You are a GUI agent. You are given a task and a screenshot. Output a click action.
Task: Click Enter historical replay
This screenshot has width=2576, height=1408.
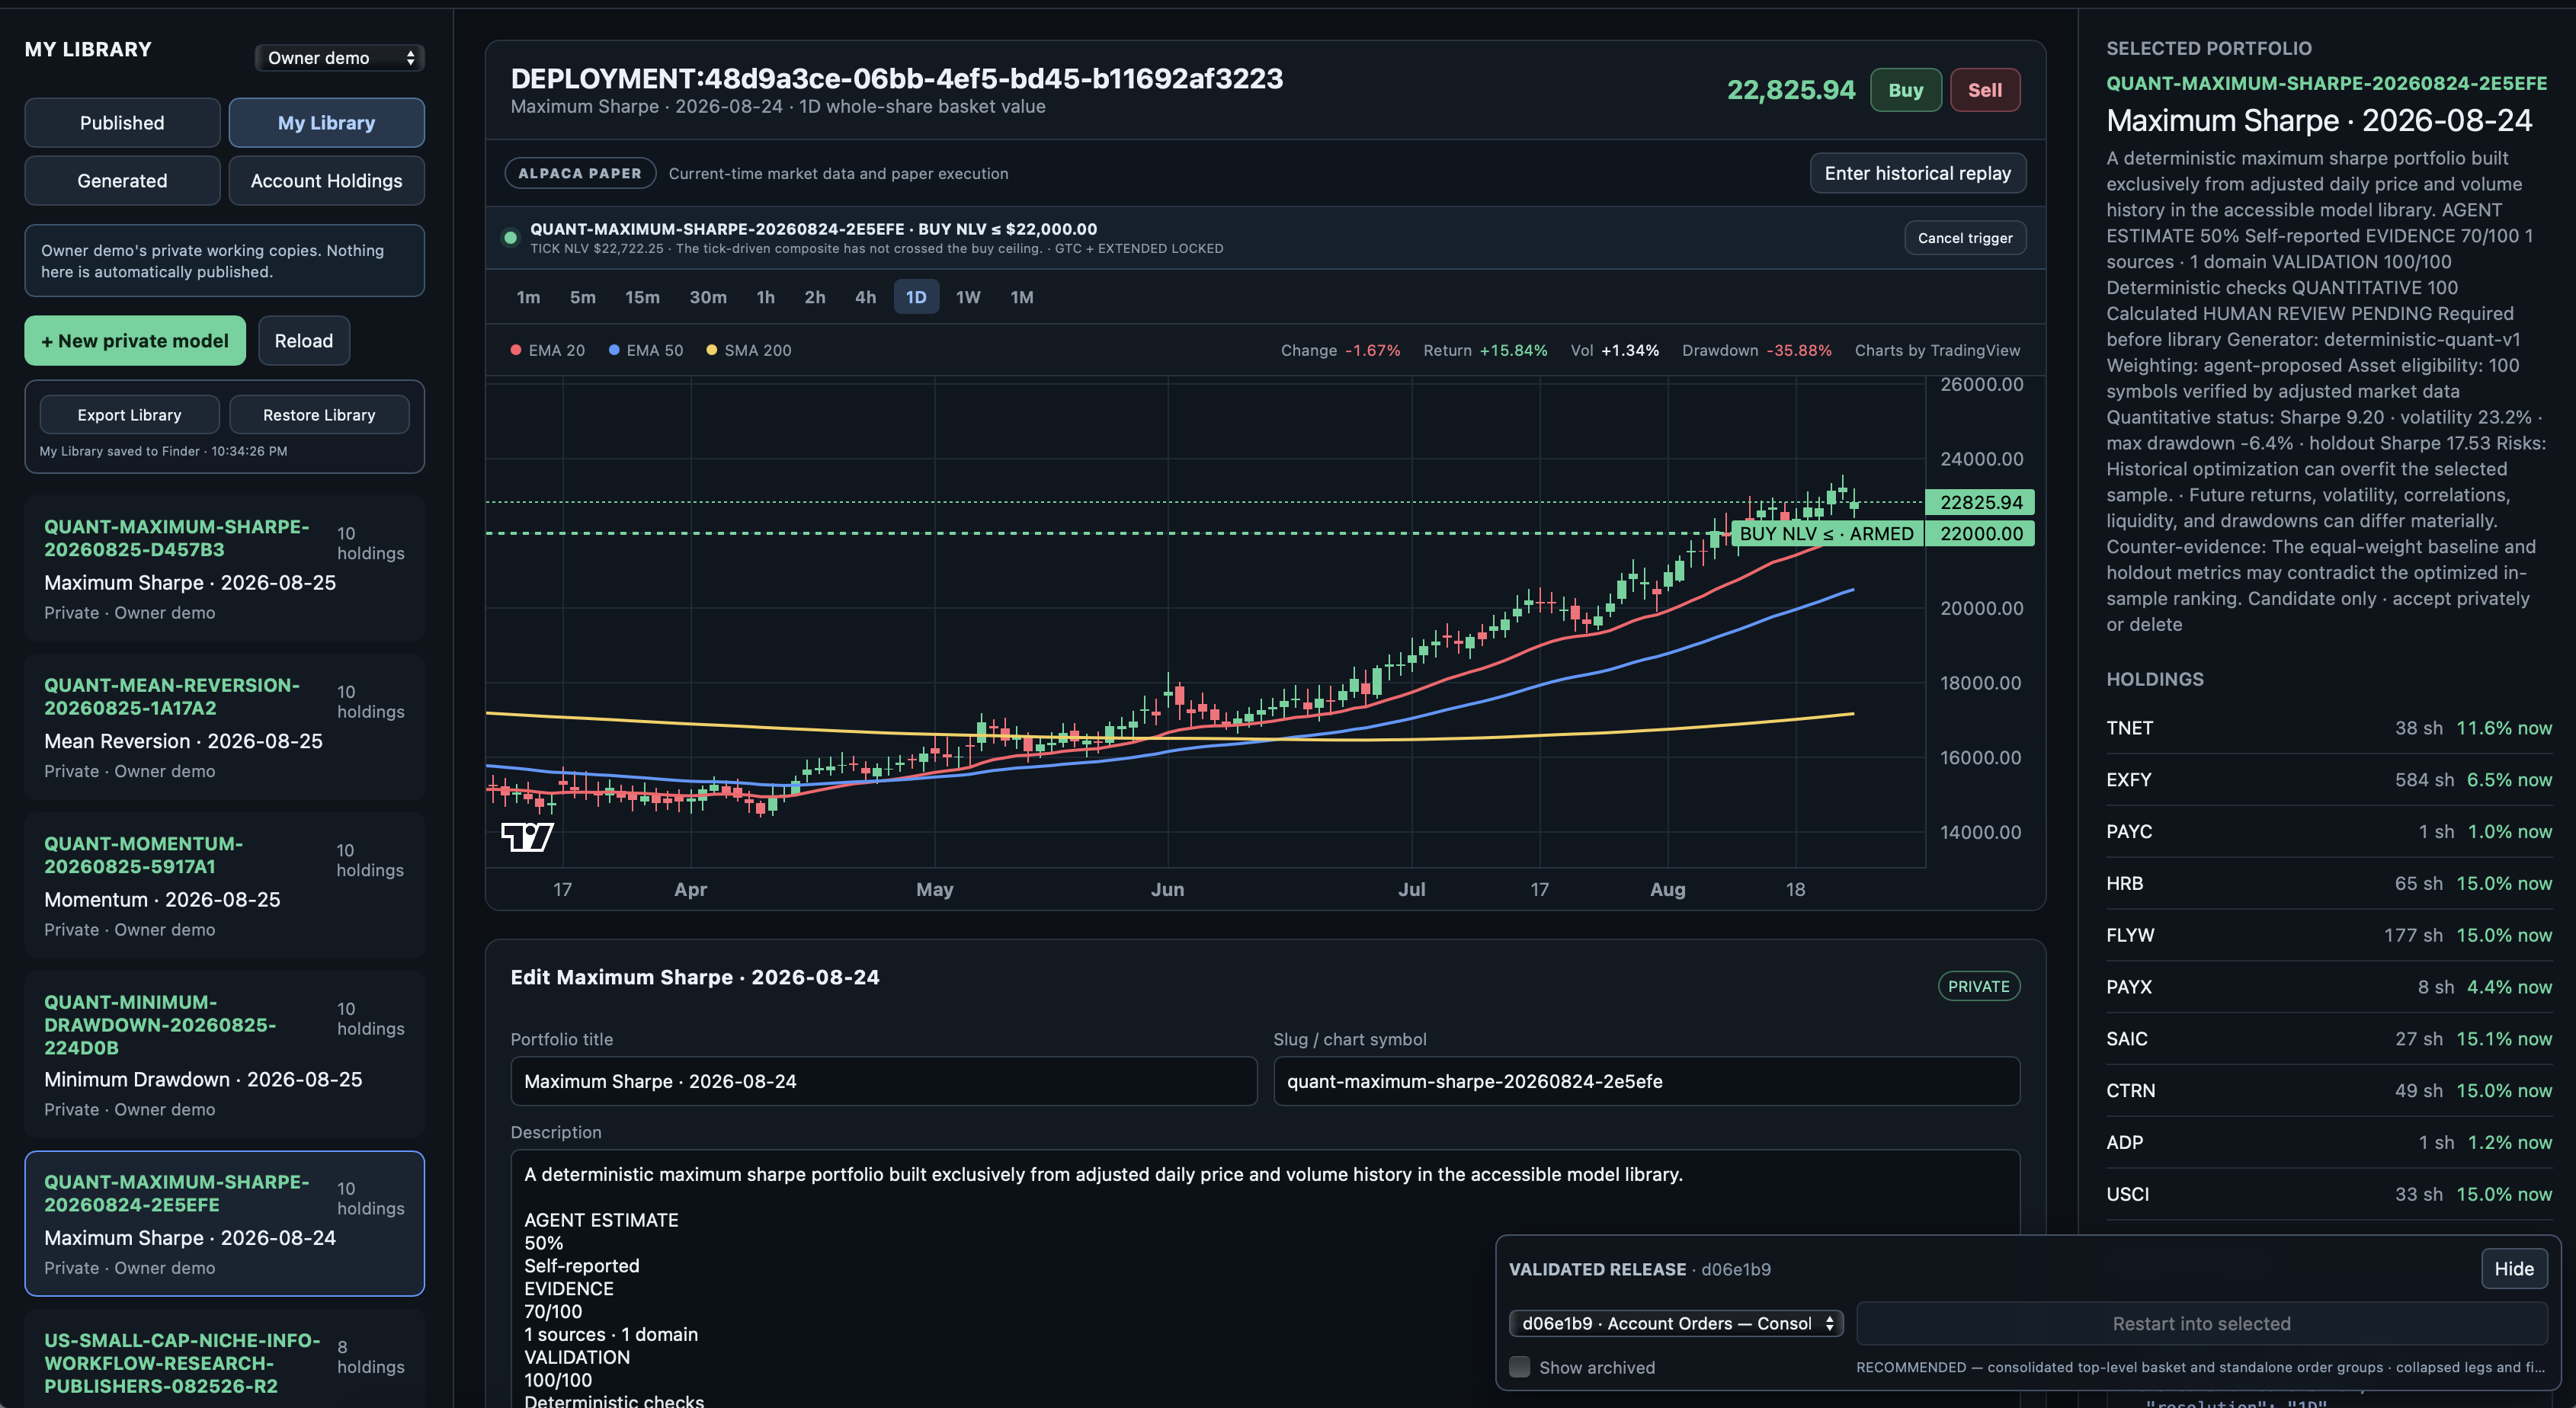click(x=1917, y=173)
